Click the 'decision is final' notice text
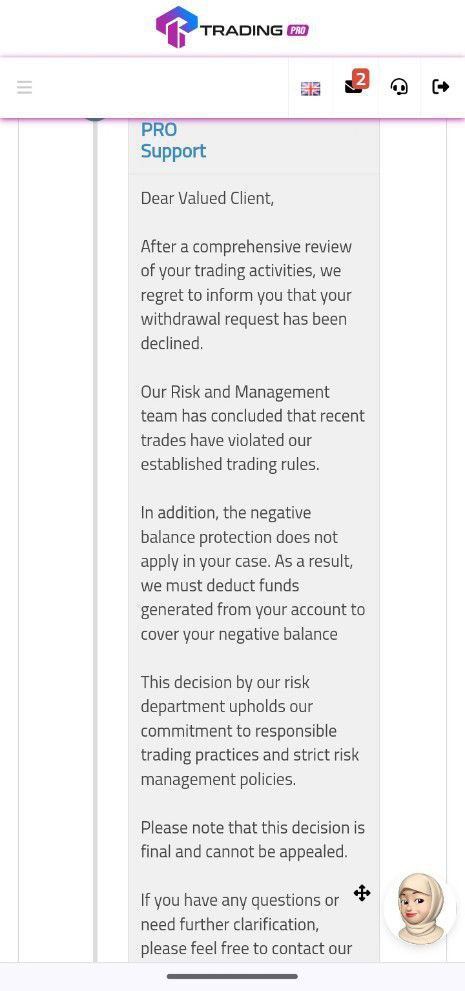 (253, 839)
